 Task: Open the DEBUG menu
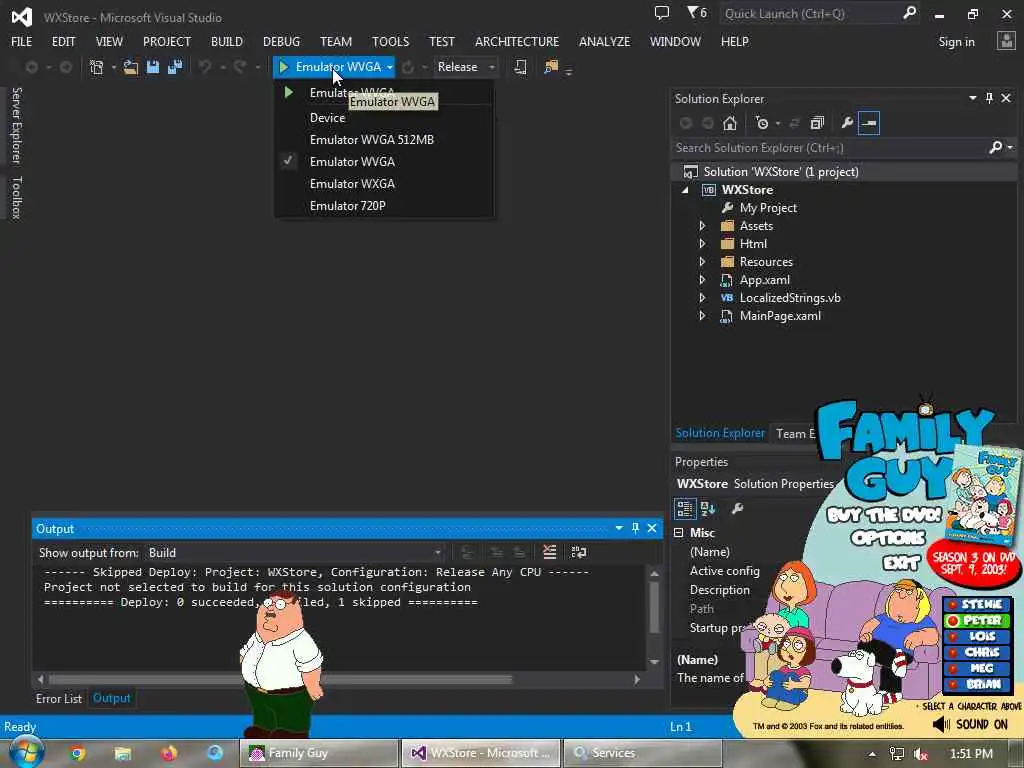click(x=281, y=41)
